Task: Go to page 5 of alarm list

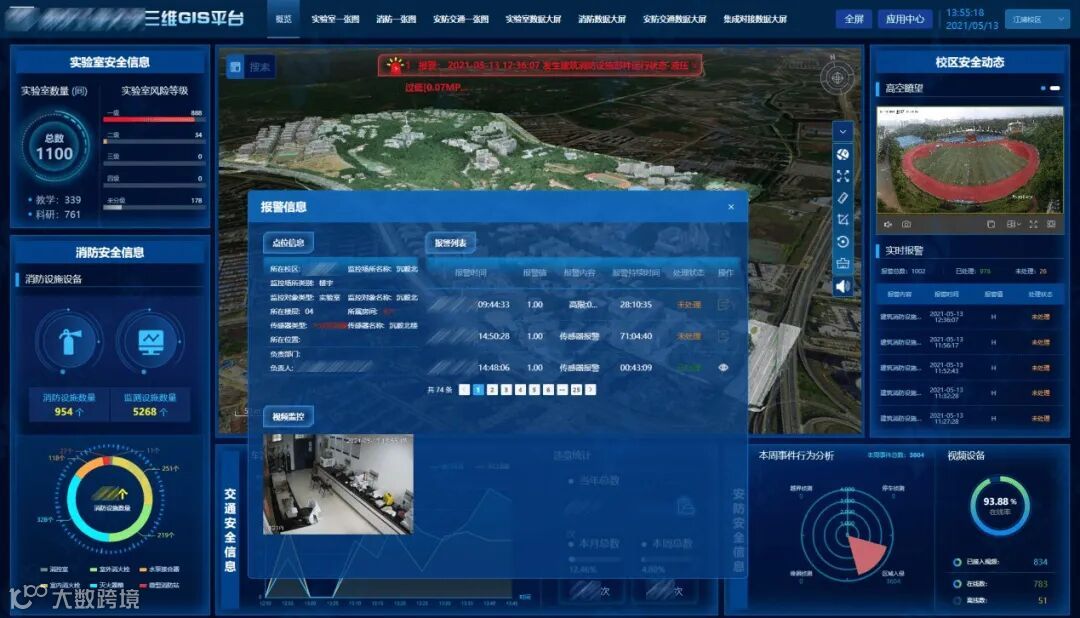Action: [534, 390]
